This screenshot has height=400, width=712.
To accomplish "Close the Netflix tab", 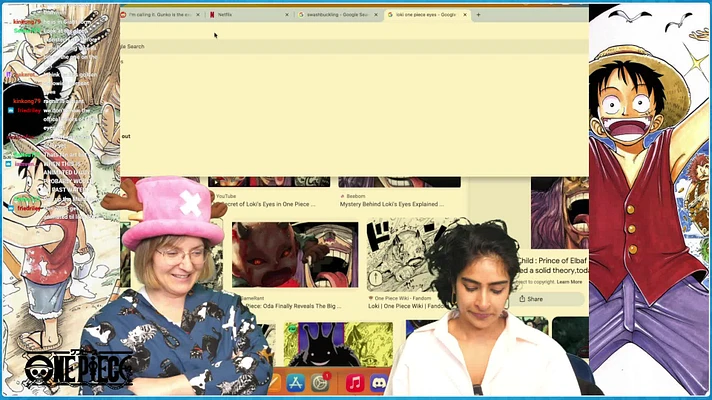I will [287, 15].
